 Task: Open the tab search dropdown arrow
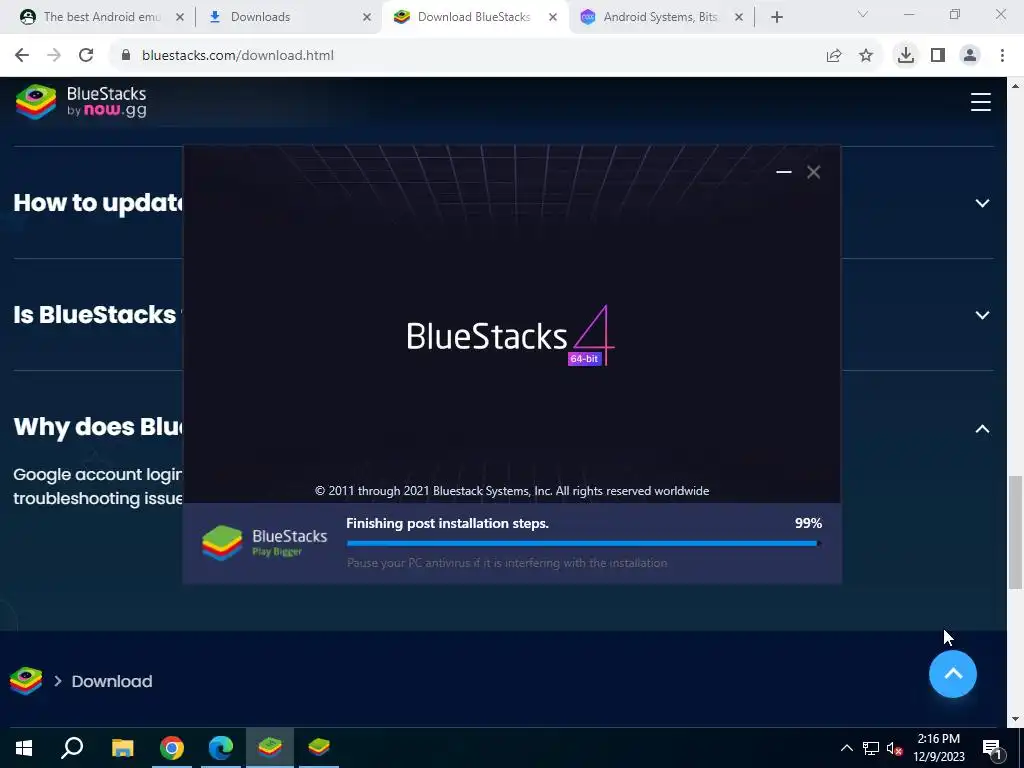click(x=863, y=14)
